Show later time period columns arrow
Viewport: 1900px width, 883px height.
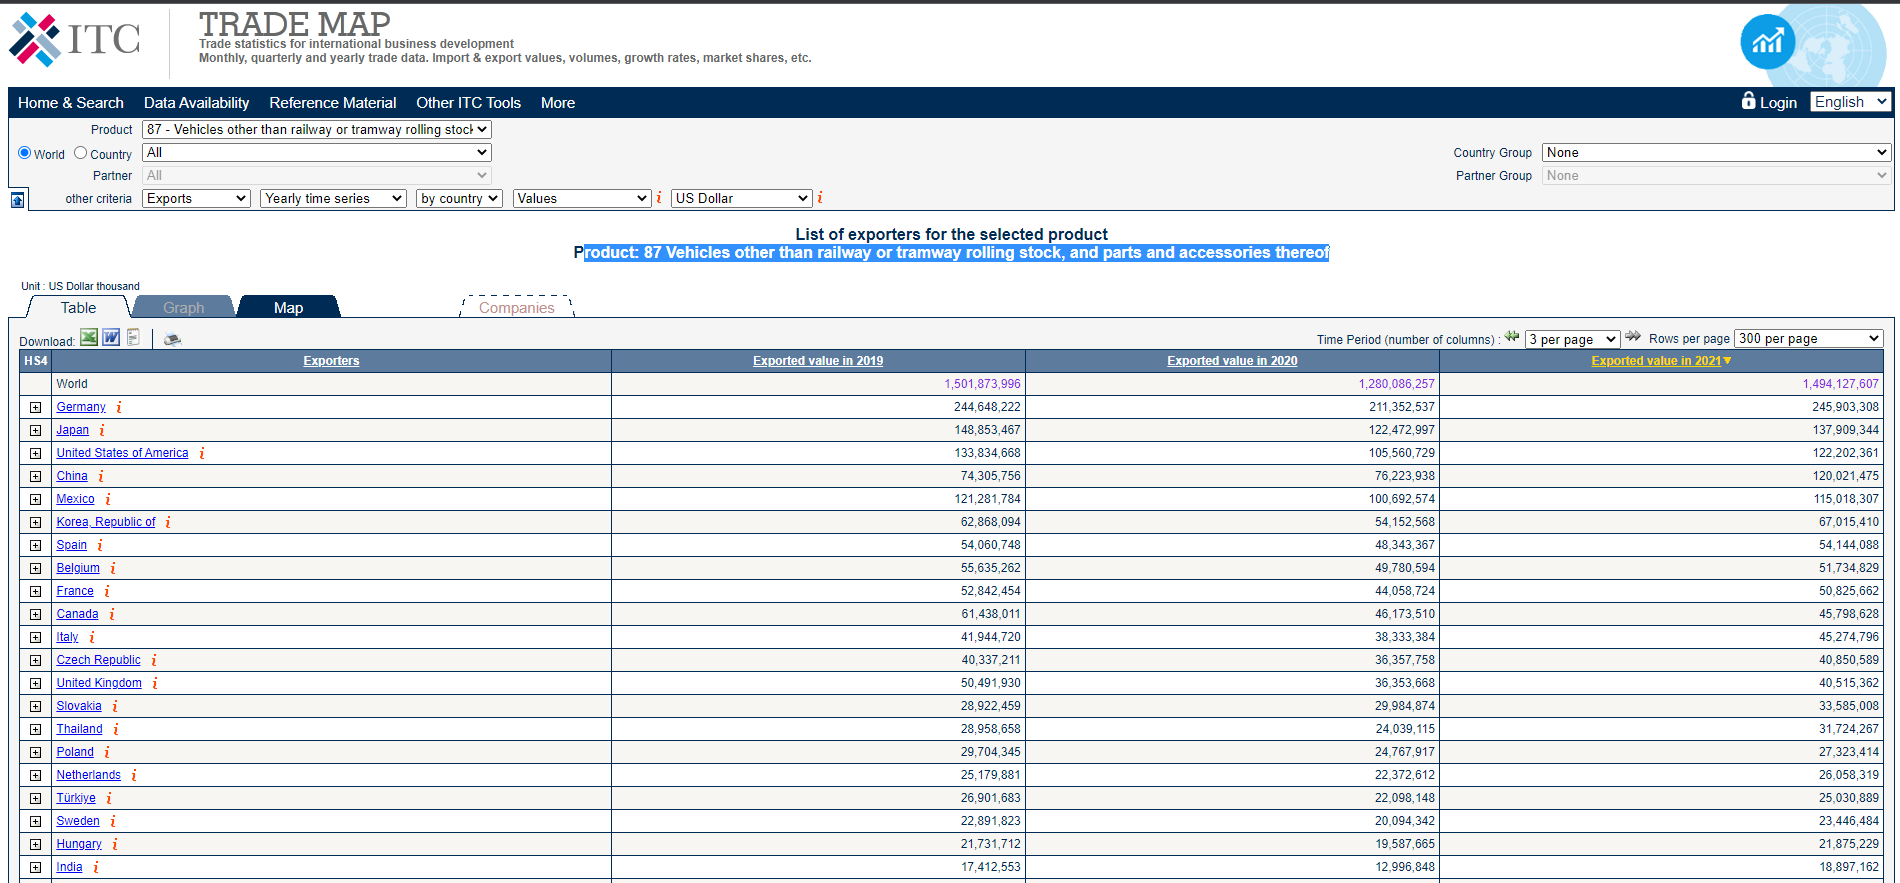(1633, 337)
